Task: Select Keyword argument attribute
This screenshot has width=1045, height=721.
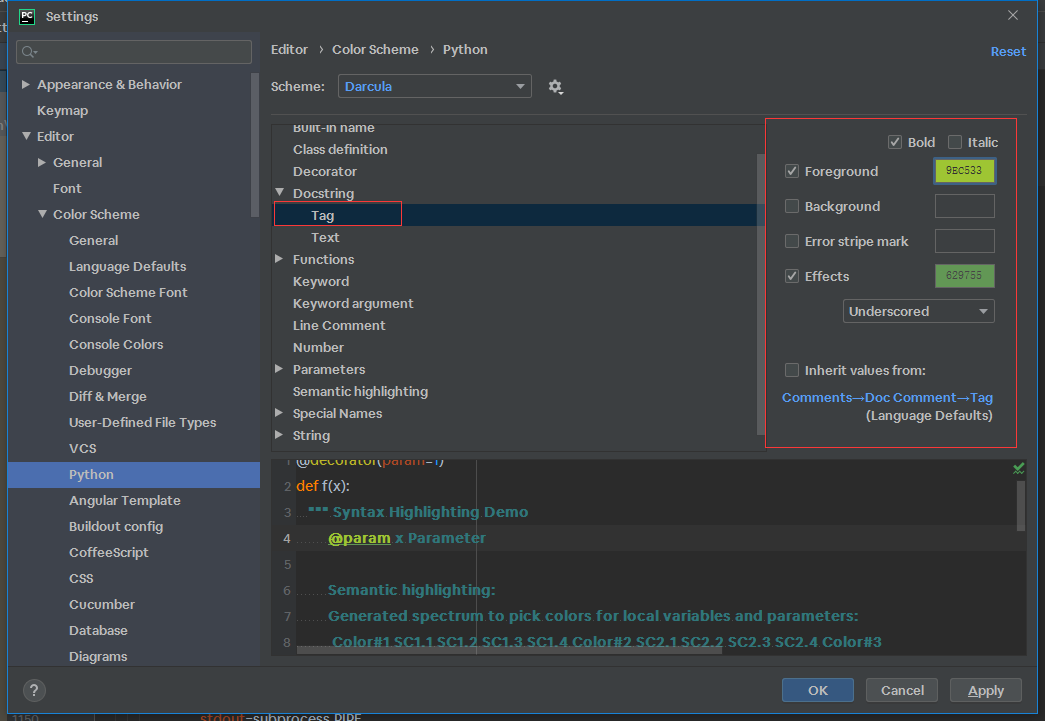Action: pyautogui.click(x=353, y=303)
